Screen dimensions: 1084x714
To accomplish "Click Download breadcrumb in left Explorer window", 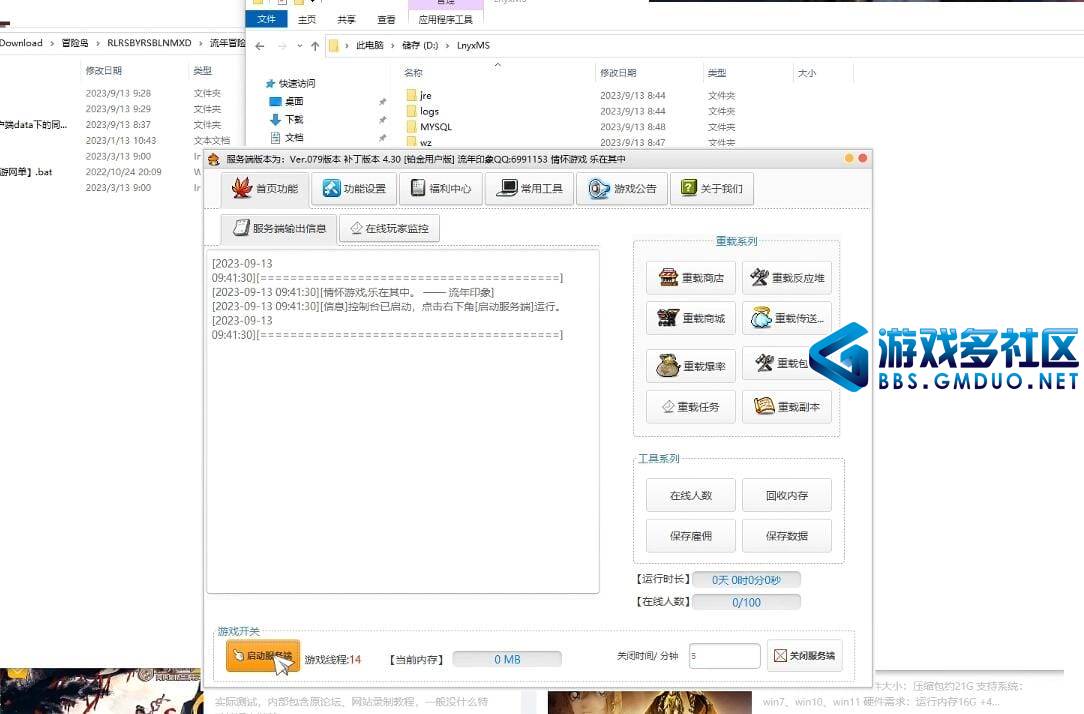I will [x=21, y=43].
